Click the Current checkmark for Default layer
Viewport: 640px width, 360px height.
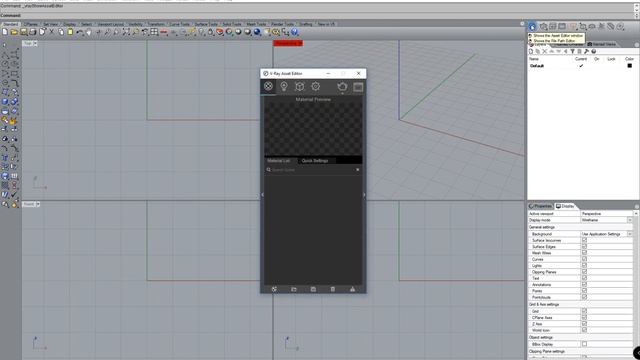coord(581,66)
